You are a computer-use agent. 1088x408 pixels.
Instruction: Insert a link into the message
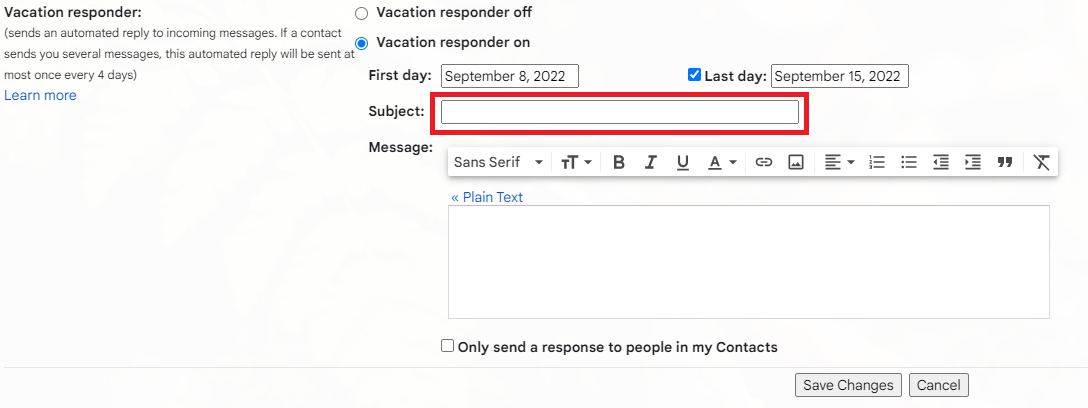pyautogui.click(x=764, y=162)
